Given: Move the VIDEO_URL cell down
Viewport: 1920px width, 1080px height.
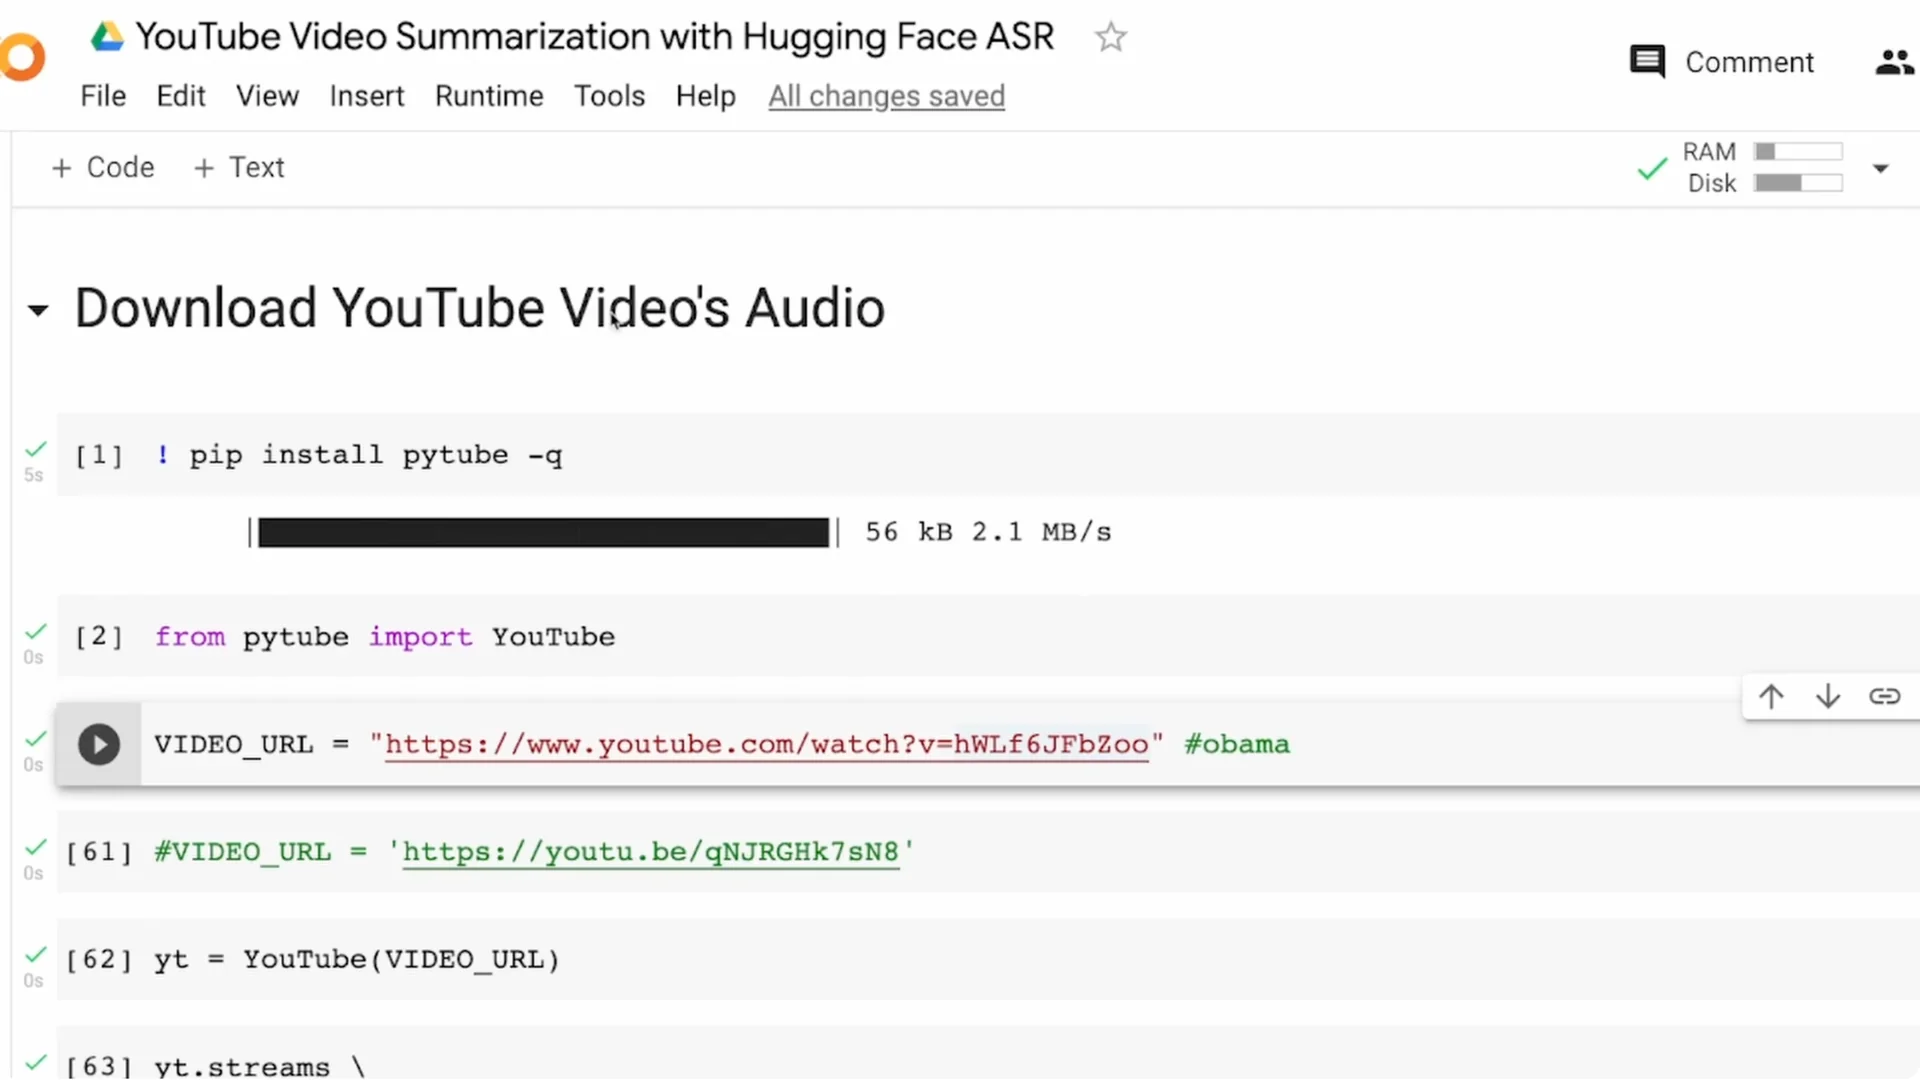Looking at the screenshot, I should (x=1827, y=696).
